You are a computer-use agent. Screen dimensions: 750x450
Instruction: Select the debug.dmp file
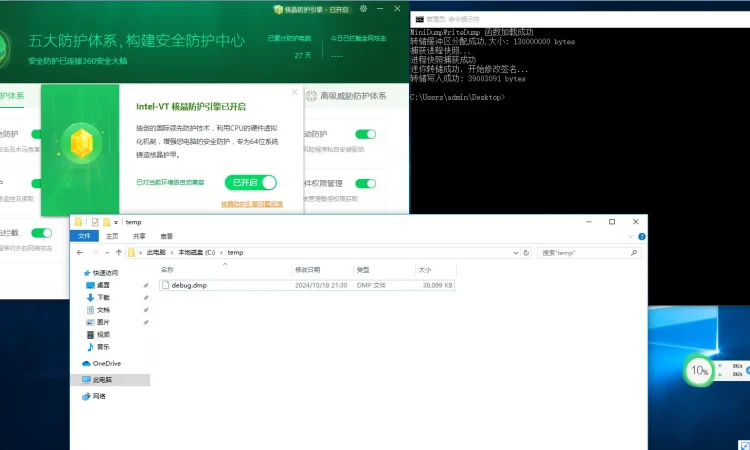307,285
